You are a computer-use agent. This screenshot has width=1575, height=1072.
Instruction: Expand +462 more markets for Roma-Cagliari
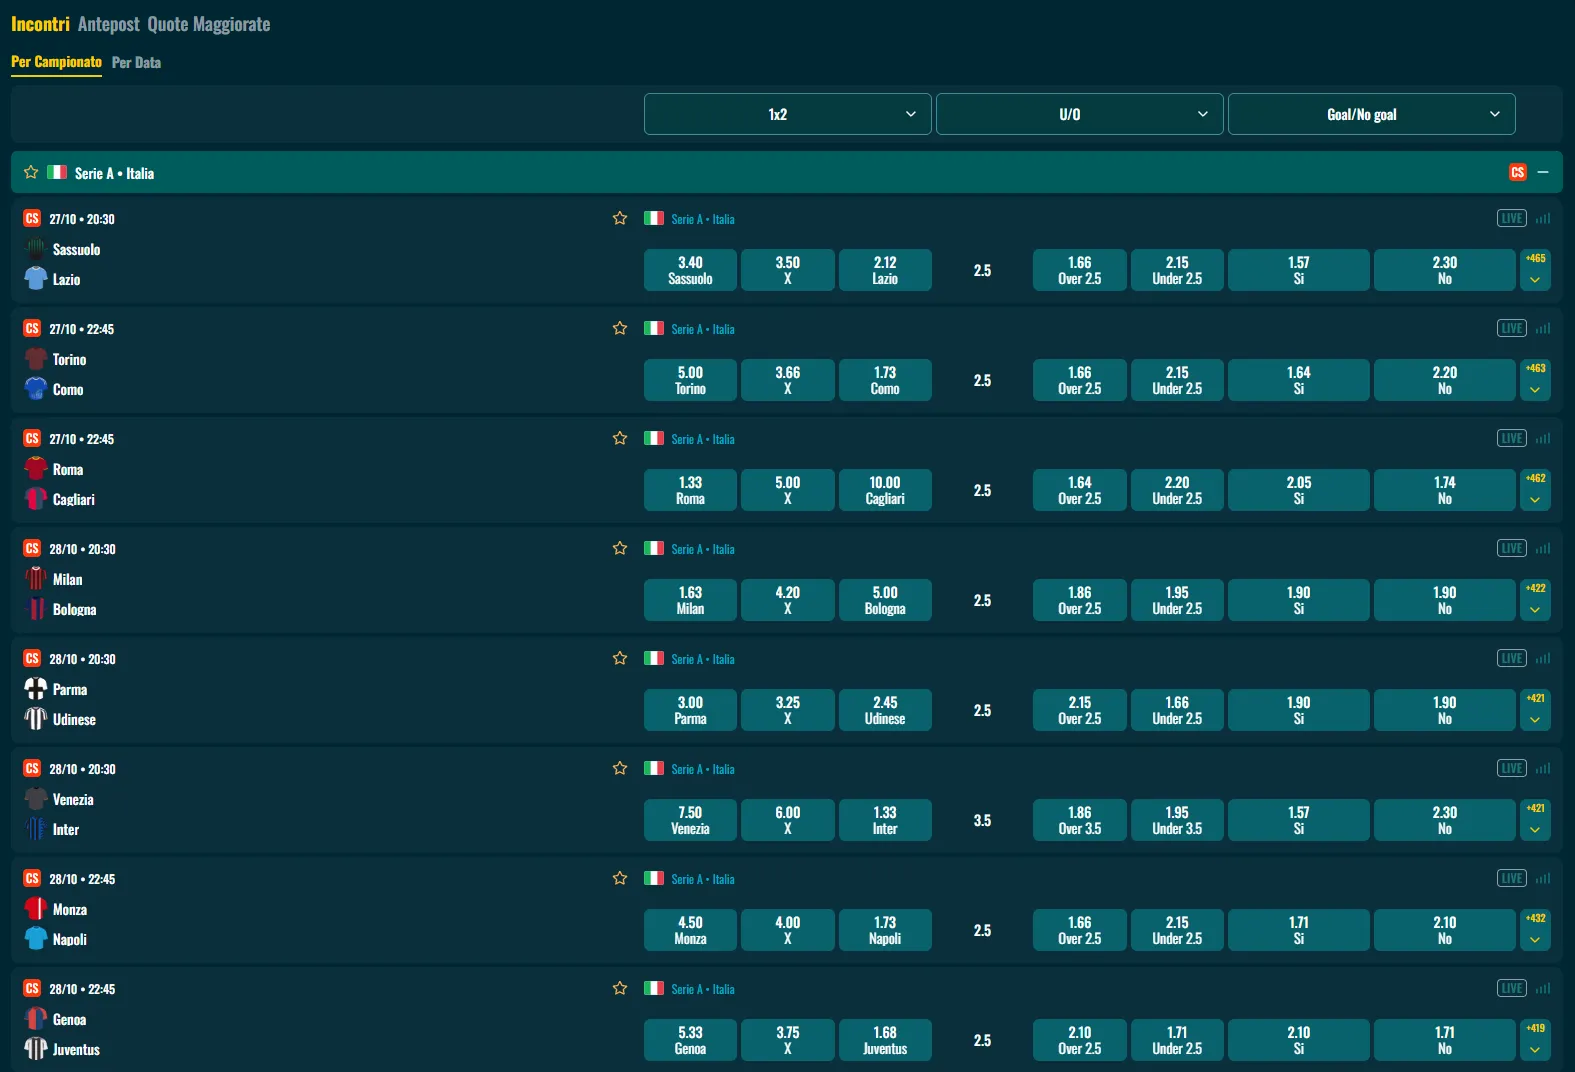tap(1535, 490)
